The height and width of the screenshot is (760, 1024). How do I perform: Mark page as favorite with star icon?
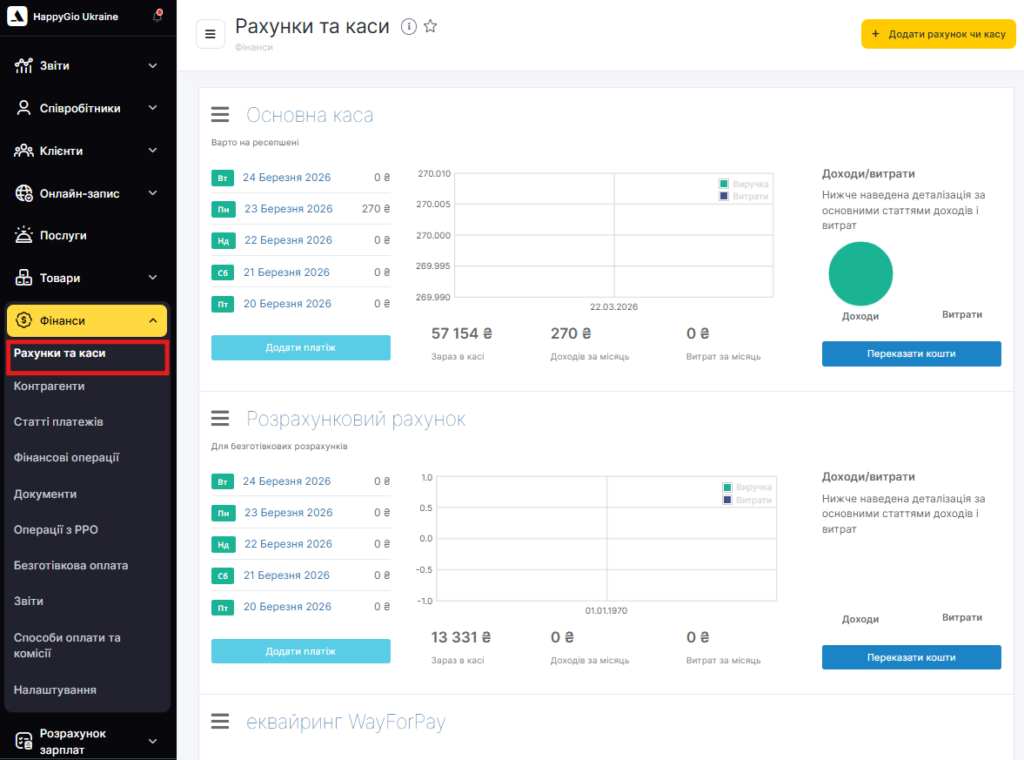[430, 27]
